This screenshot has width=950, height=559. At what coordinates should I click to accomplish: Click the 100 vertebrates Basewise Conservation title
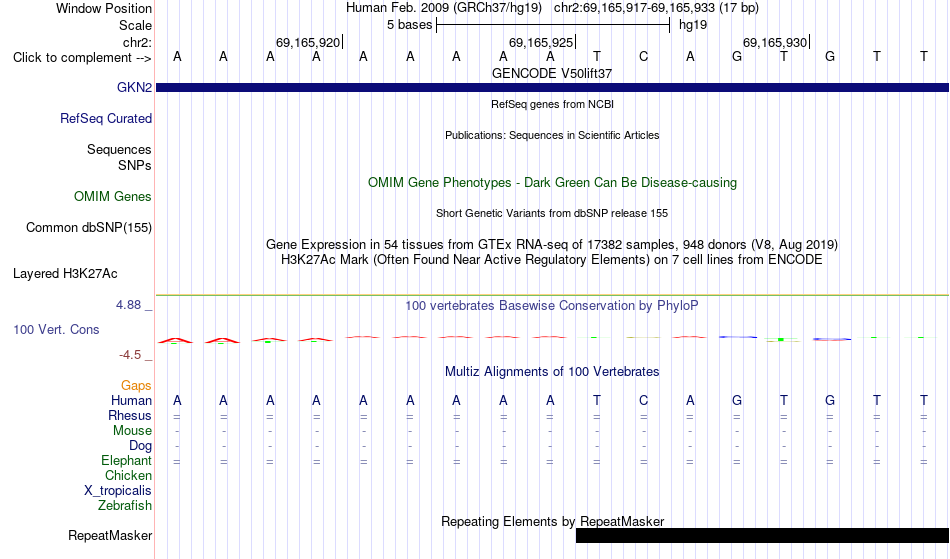click(552, 305)
